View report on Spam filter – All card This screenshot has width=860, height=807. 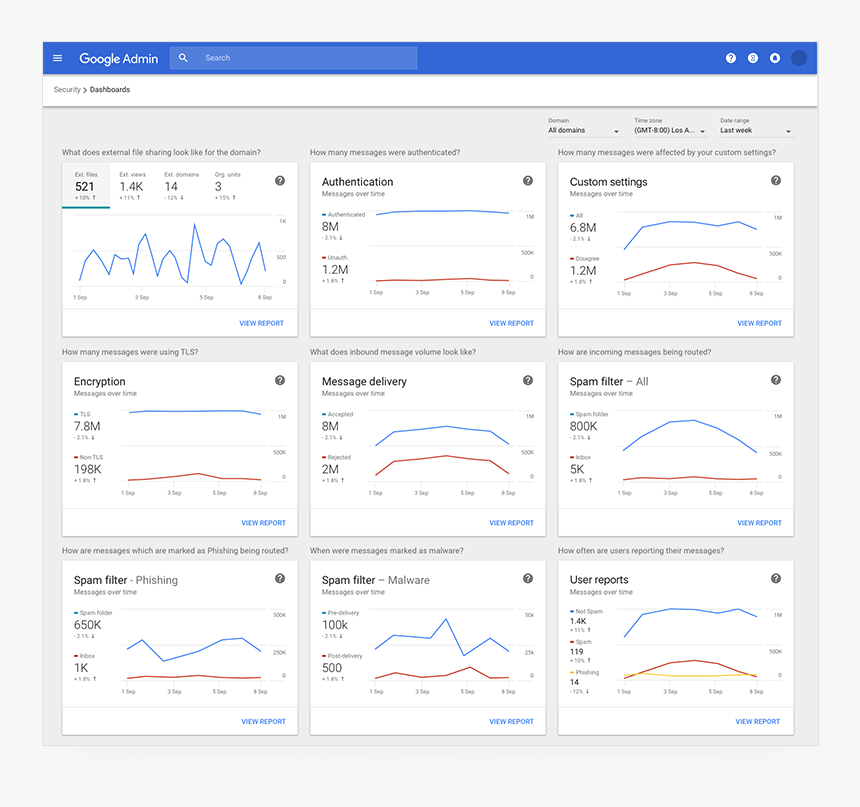coord(759,523)
